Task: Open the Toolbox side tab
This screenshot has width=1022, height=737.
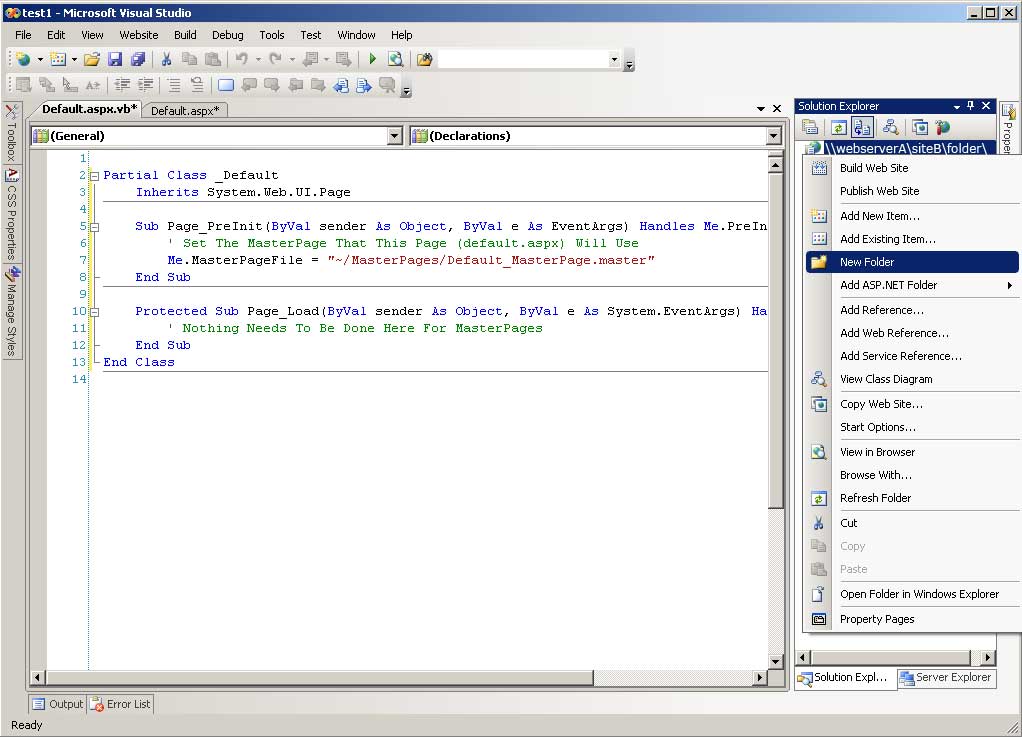Action: tap(11, 134)
